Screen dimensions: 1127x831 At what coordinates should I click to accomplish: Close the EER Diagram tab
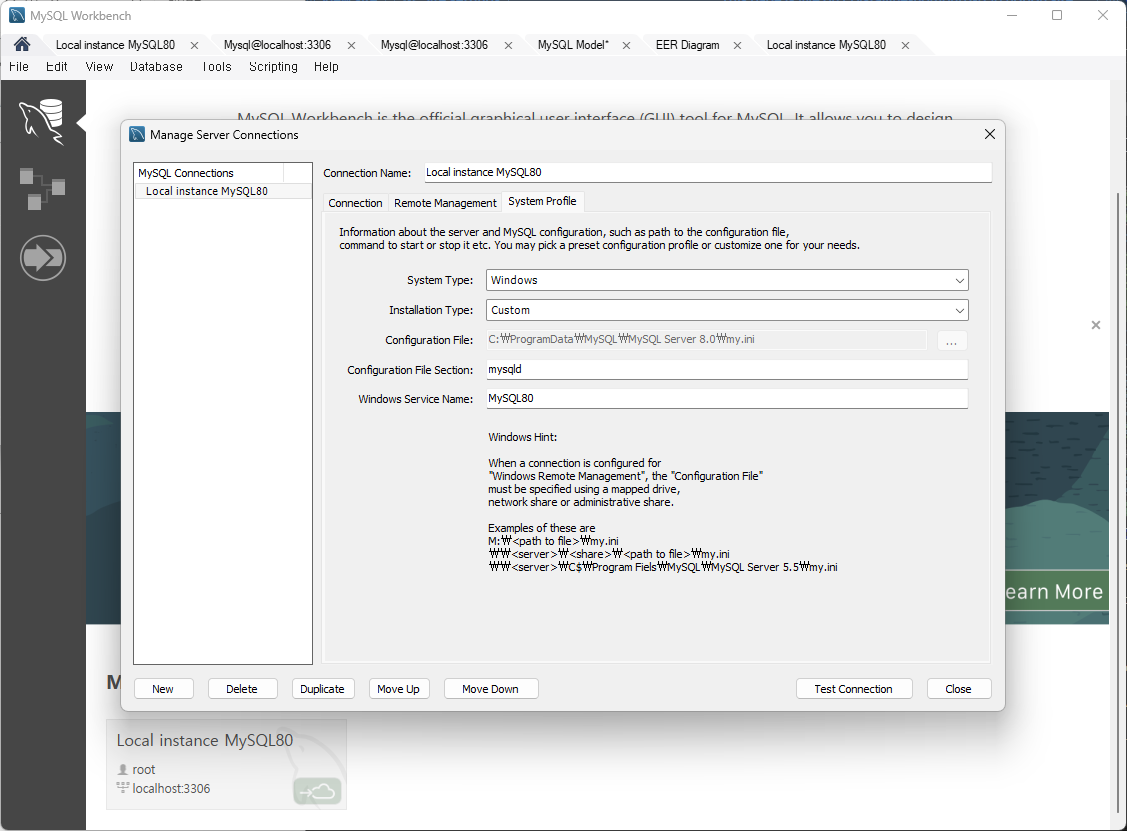tap(737, 45)
